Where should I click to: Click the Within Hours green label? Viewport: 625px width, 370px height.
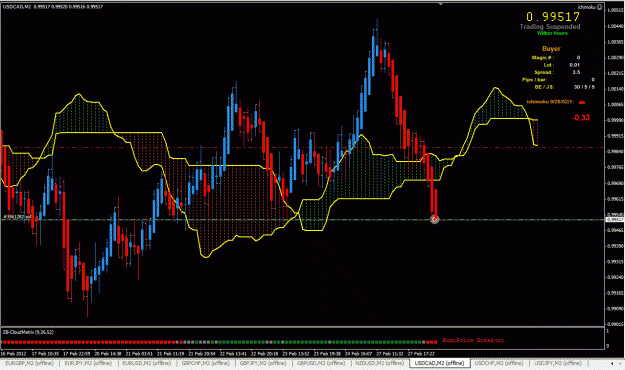pos(552,33)
